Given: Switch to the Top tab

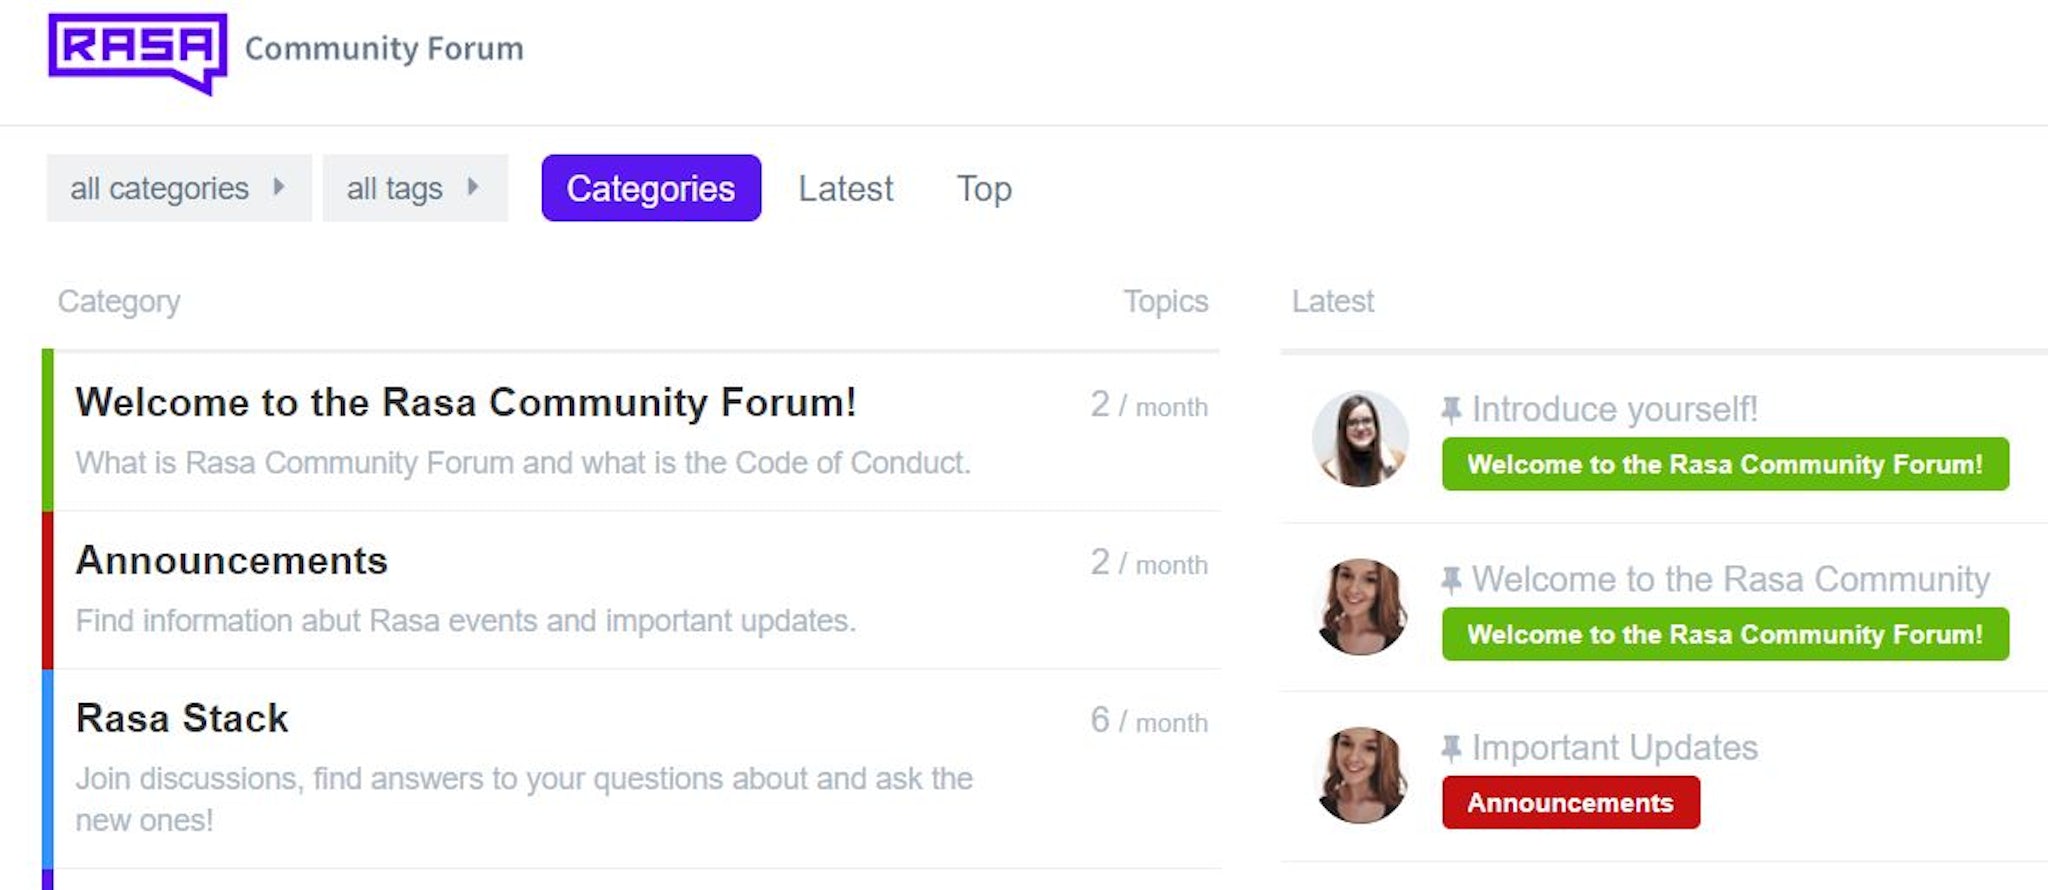Looking at the screenshot, I should (x=984, y=188).
